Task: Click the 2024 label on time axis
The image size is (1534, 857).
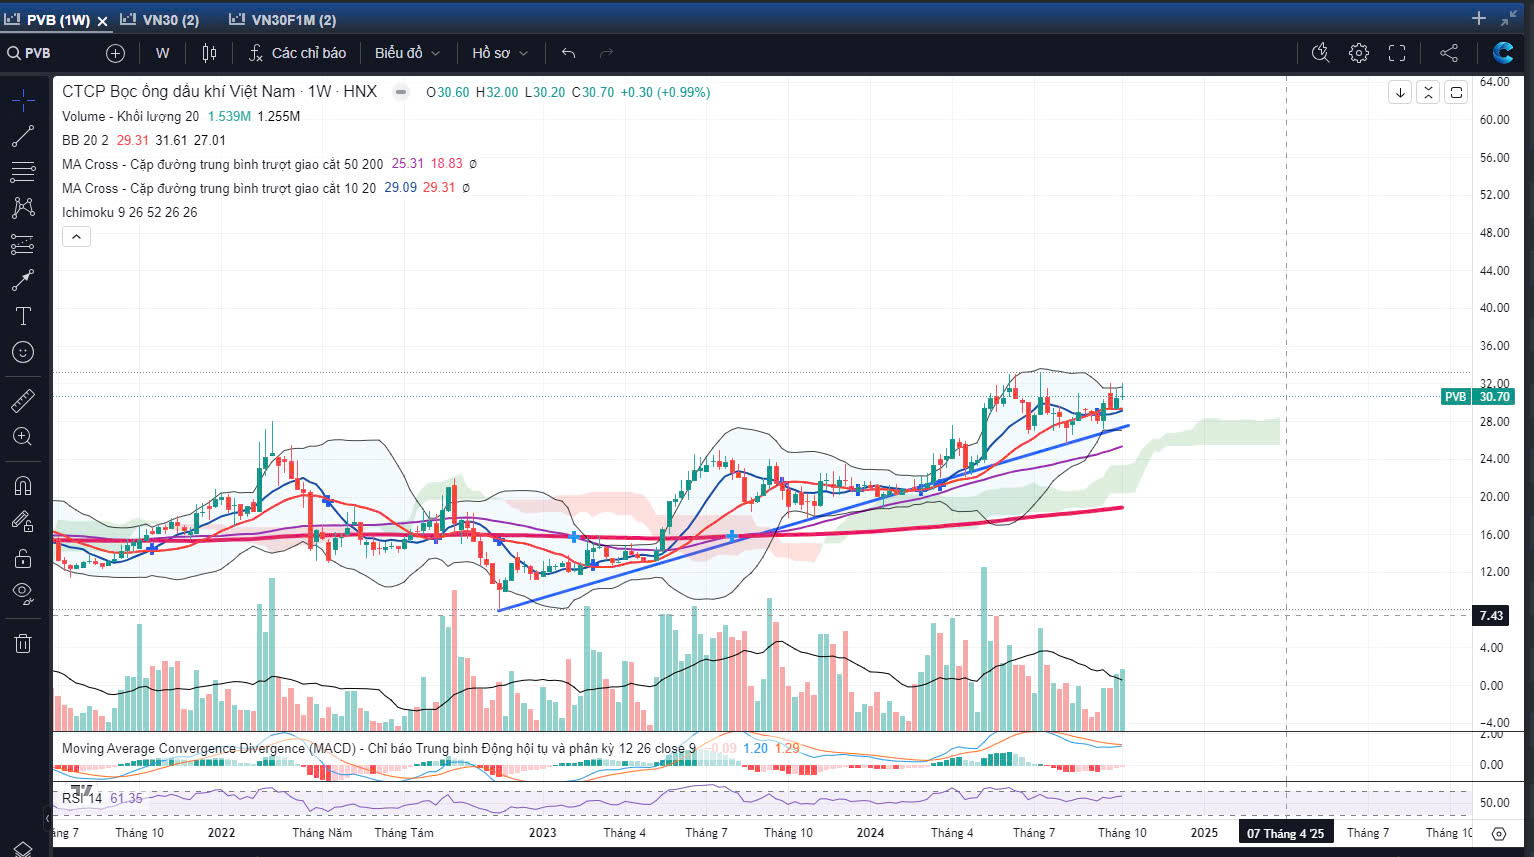Action: (x=870, y=833)
